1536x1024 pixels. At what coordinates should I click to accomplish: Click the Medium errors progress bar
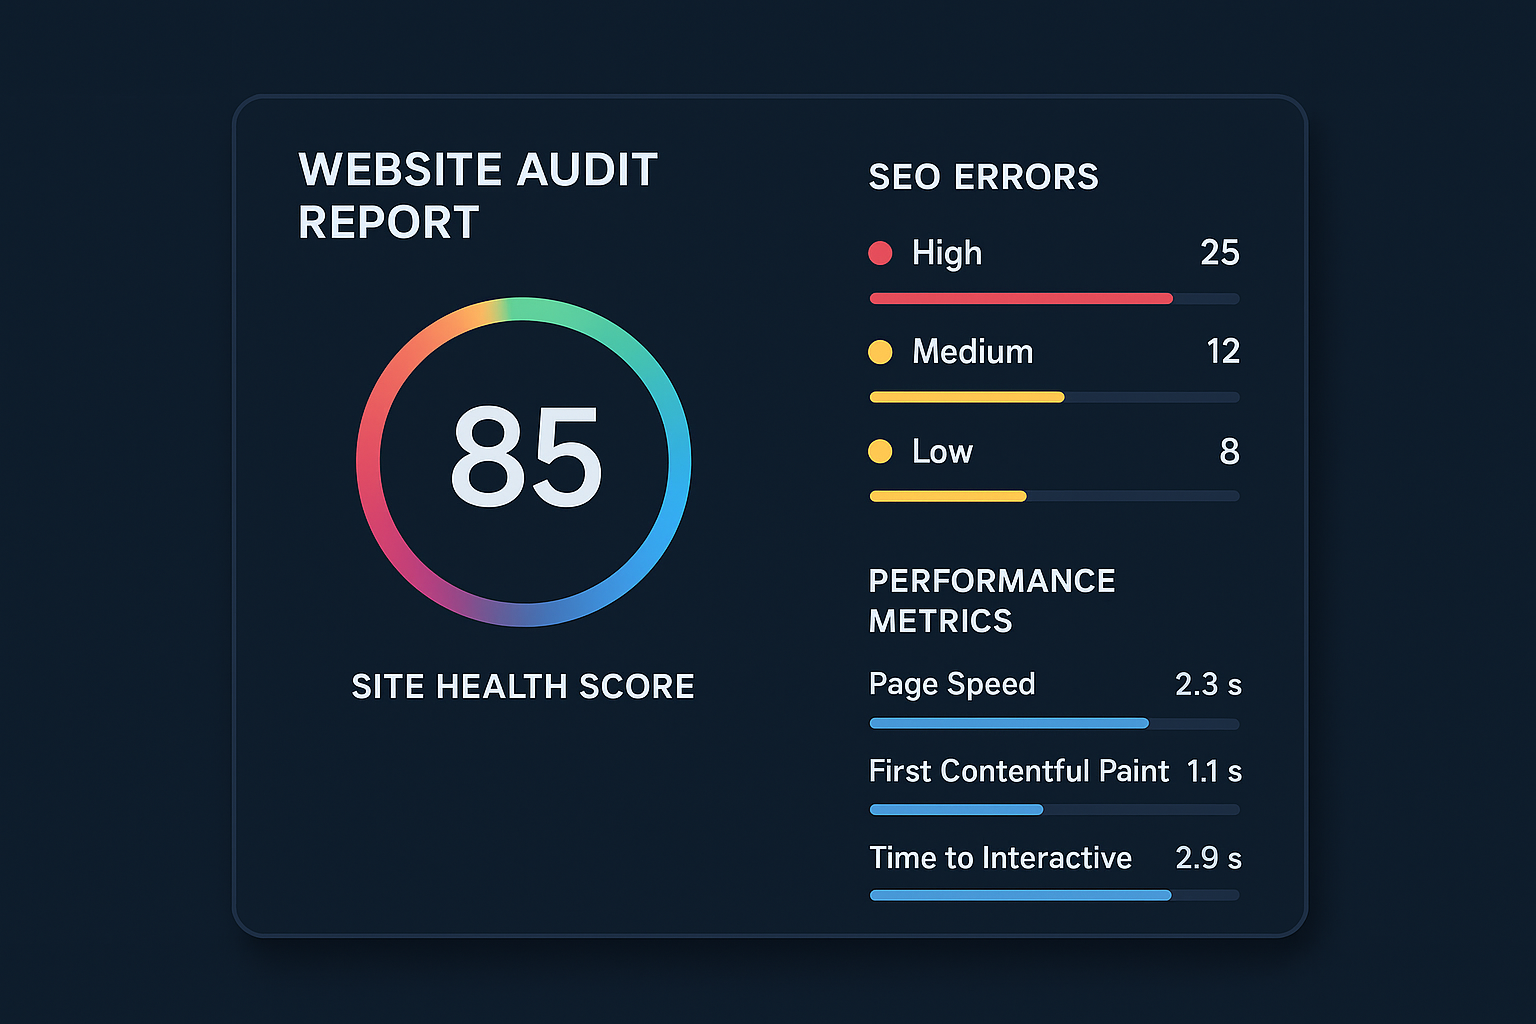tap(1054, 397)
